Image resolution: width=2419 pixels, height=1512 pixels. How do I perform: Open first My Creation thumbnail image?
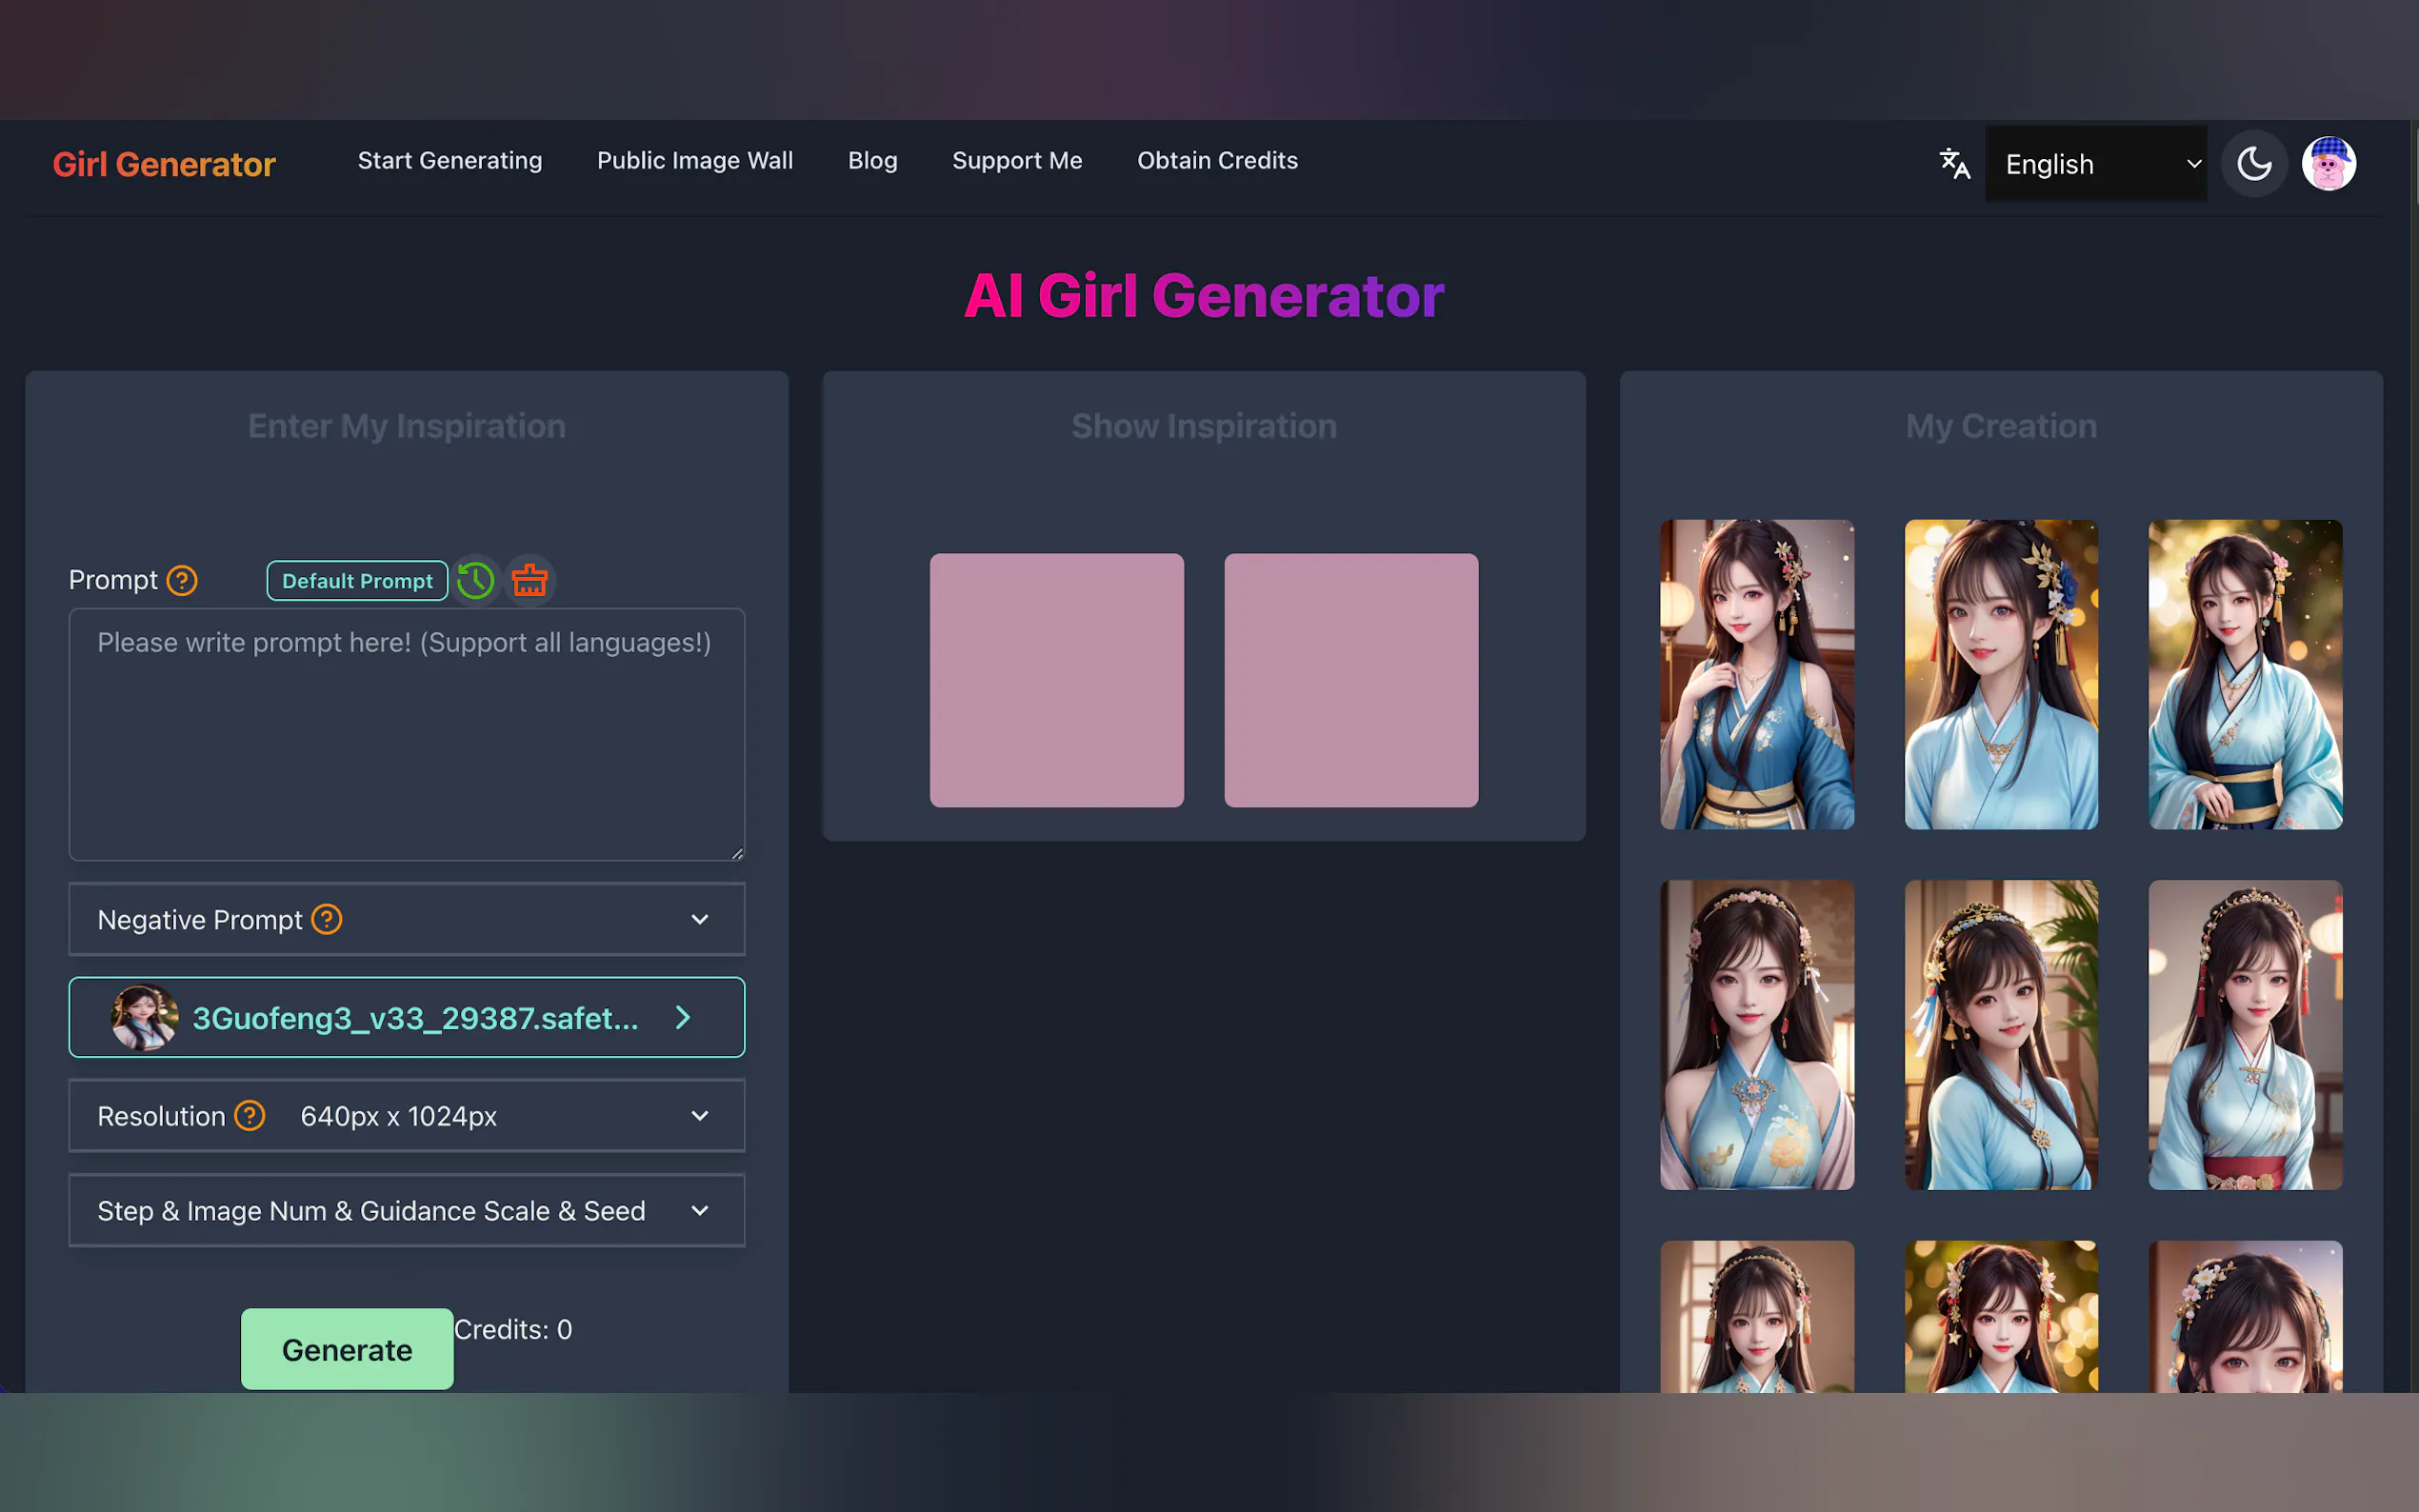click(1757, 674)
